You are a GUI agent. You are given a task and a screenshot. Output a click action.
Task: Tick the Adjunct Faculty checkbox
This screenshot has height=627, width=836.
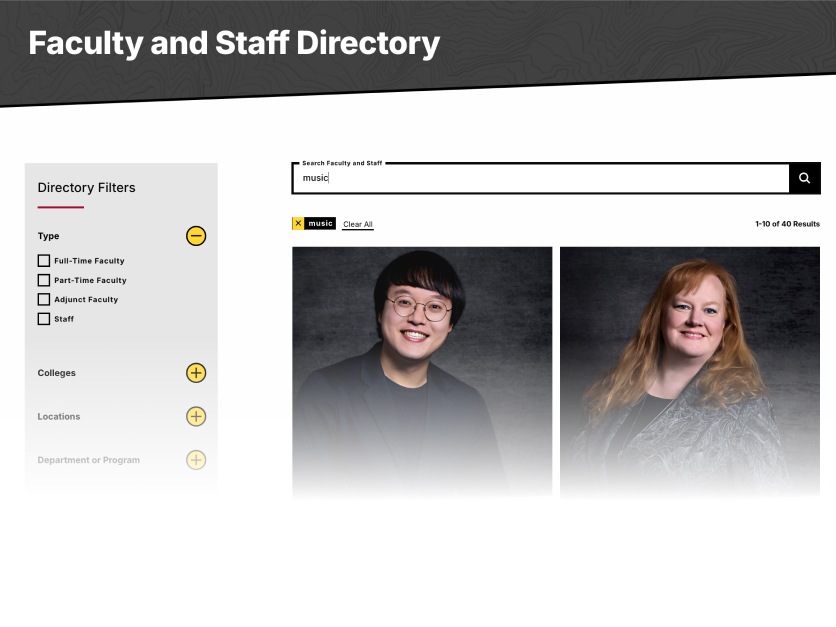click(x=44, y=299)
